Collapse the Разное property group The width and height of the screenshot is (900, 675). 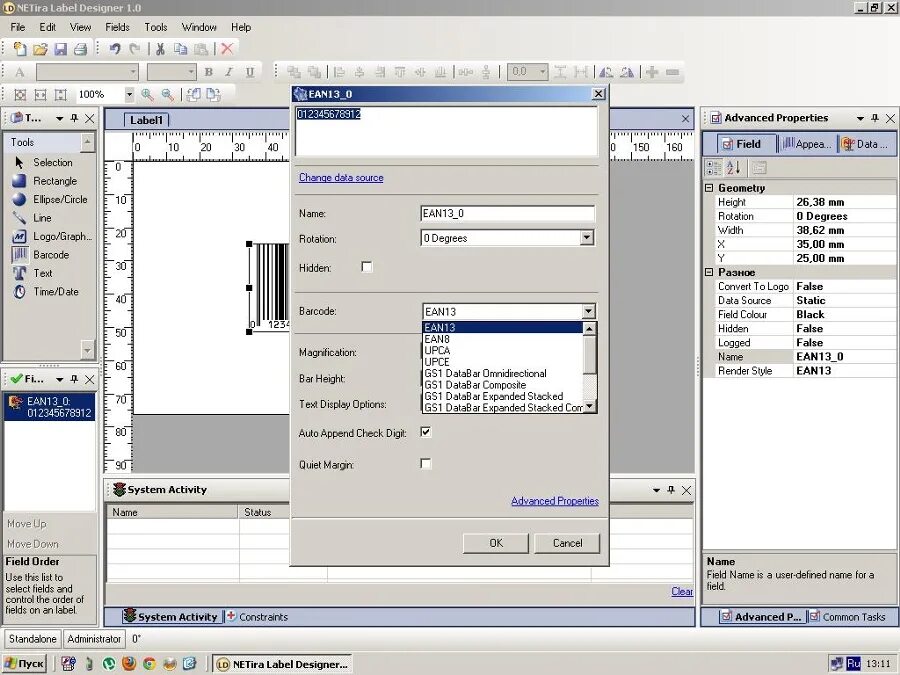click(x=709, y=272)
